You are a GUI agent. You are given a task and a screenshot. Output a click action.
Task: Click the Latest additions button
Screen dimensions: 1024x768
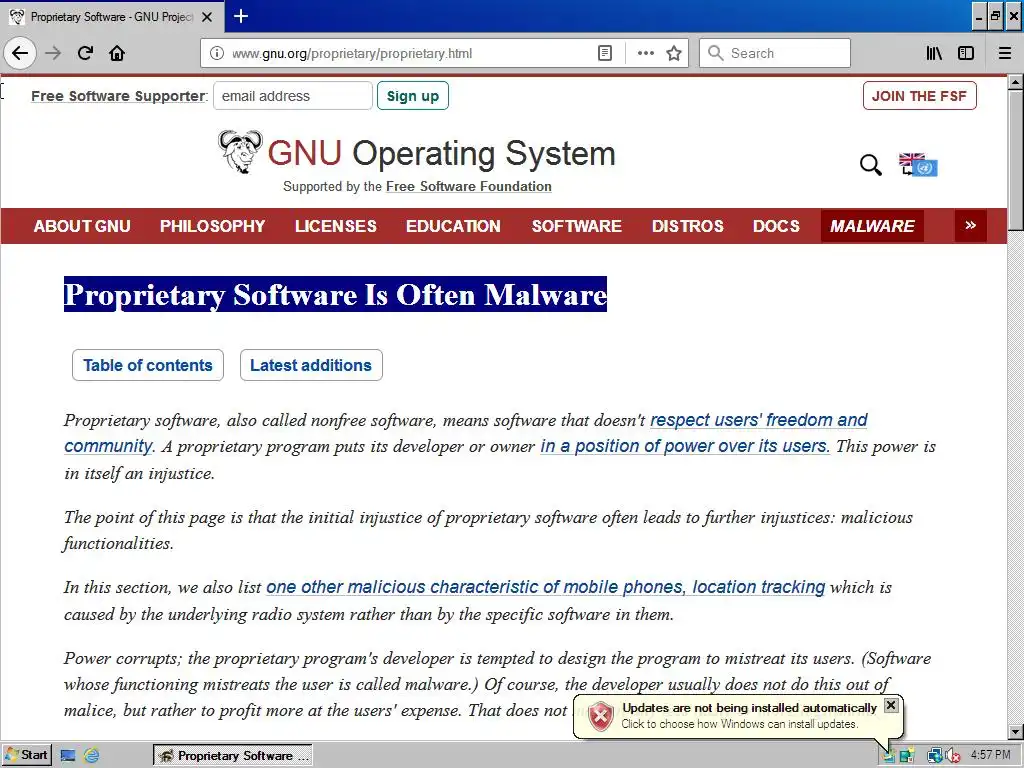[311, 365]
